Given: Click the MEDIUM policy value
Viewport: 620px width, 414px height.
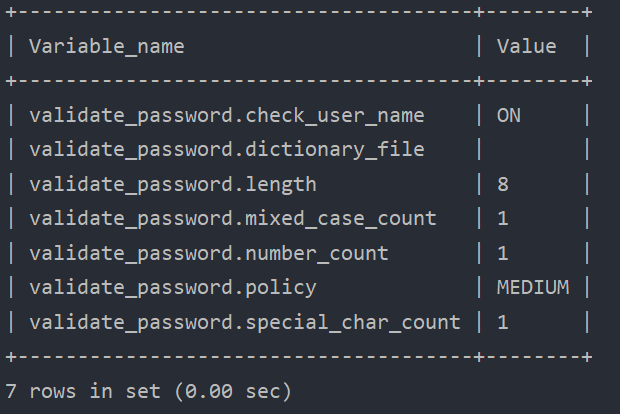Looking at the screenshot, I should point(533,287).
